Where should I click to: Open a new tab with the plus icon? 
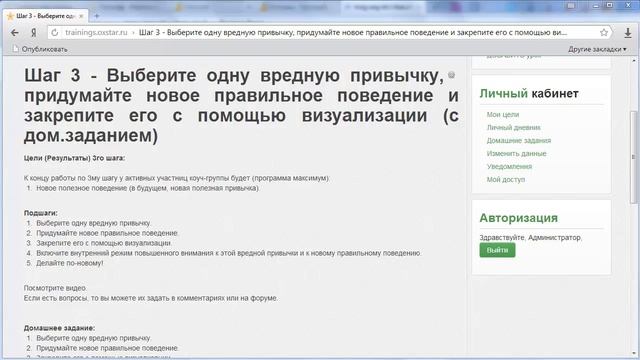pyautogui.click(x=97, y=16)
